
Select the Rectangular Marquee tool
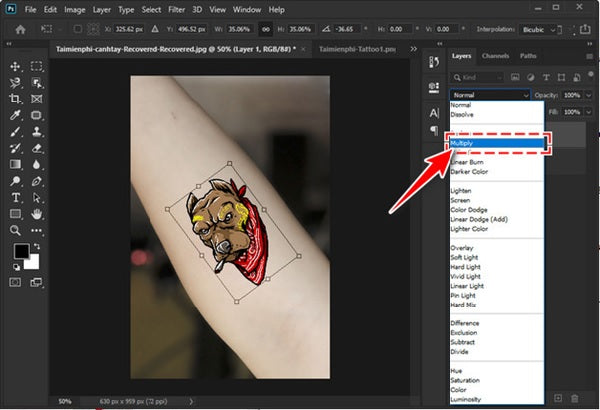[37, 66]
